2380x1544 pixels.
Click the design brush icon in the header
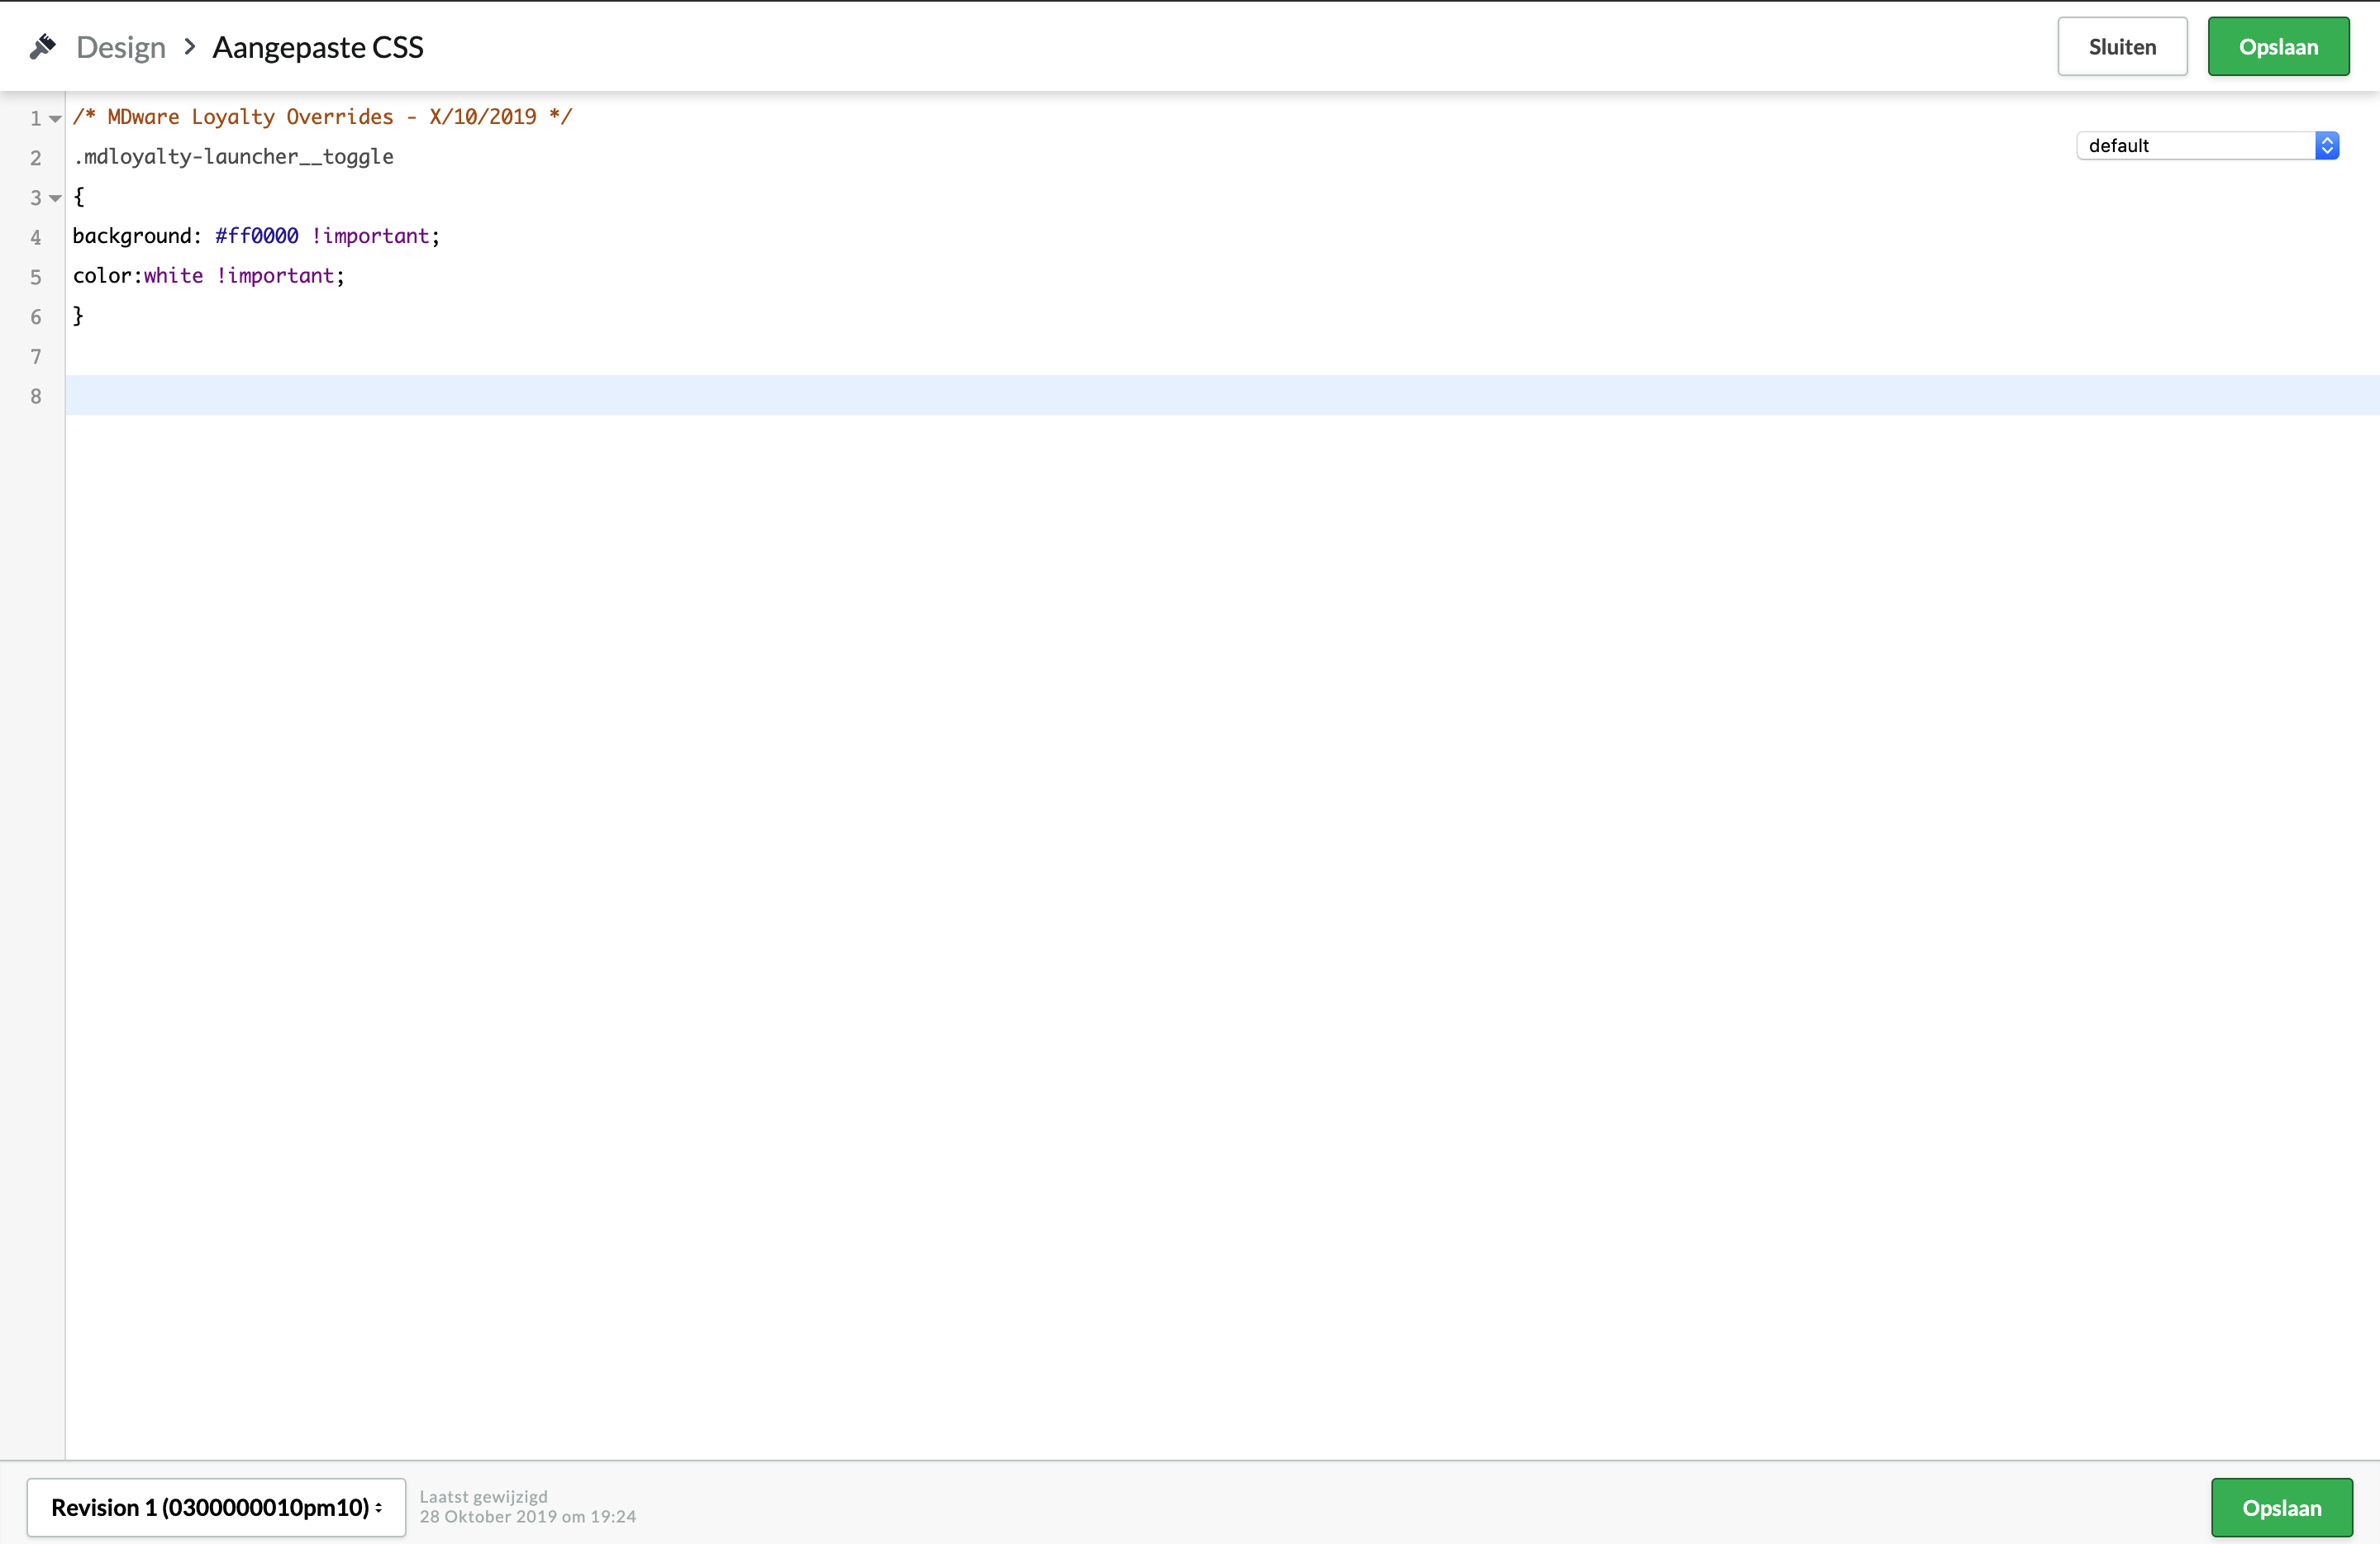pyautogui.click(x=42, y=46)
